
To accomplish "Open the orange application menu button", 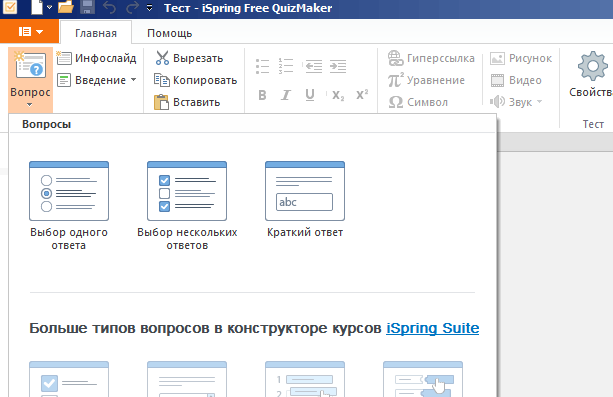I will 30,31.
